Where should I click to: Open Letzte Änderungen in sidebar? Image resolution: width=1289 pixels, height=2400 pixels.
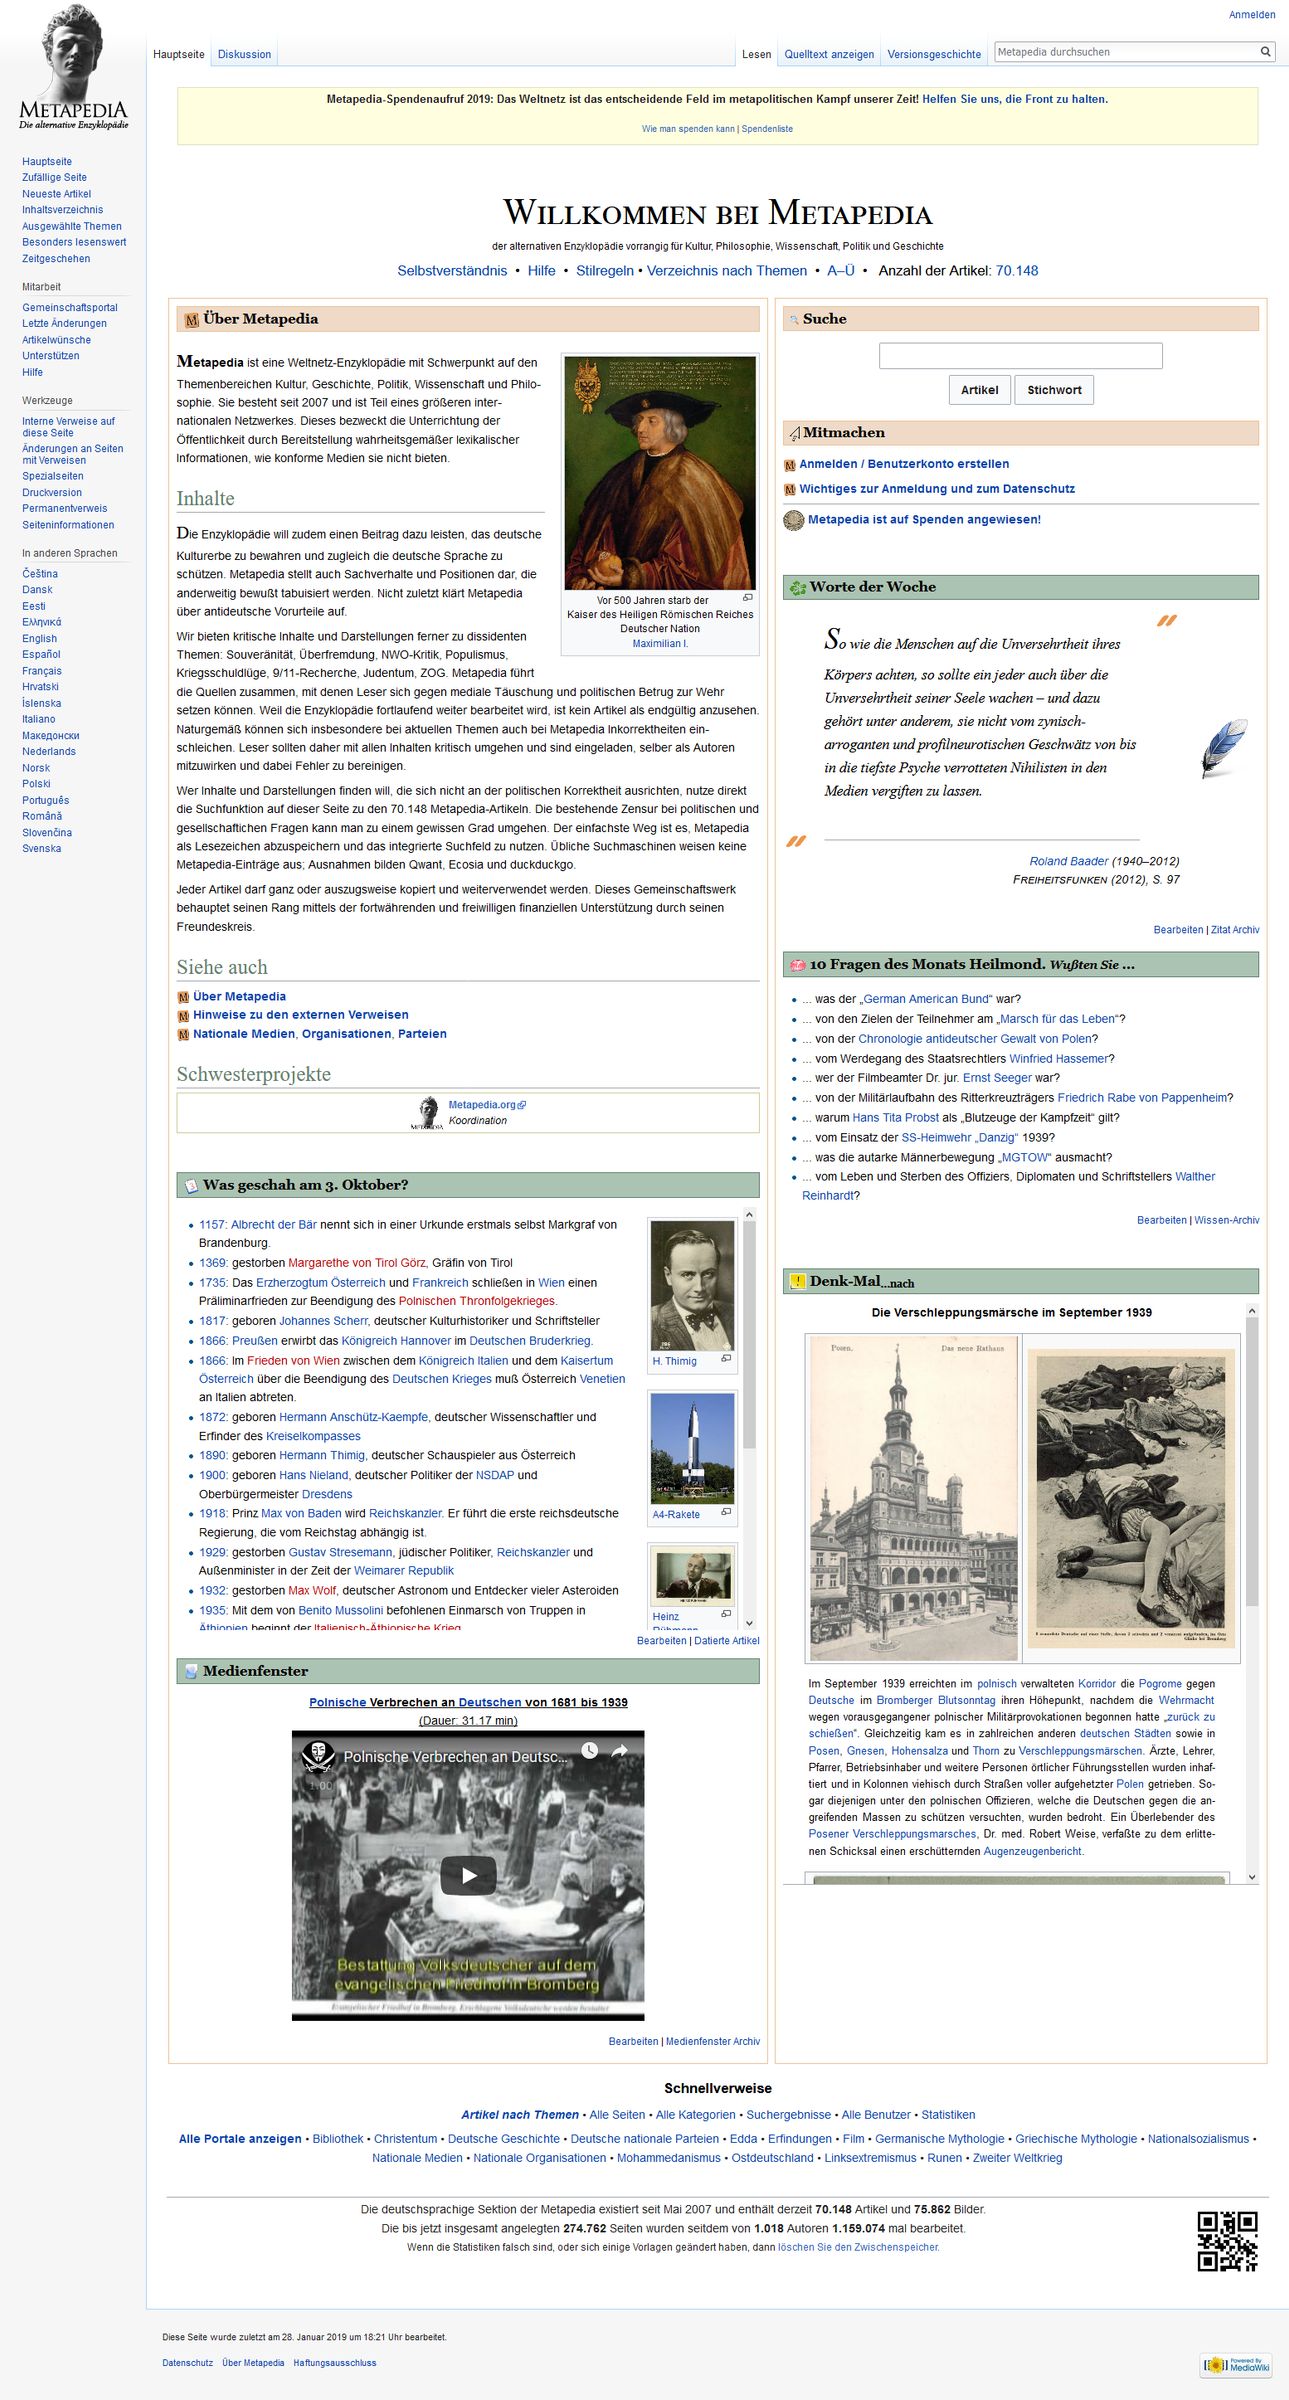[x=64, y=324]
